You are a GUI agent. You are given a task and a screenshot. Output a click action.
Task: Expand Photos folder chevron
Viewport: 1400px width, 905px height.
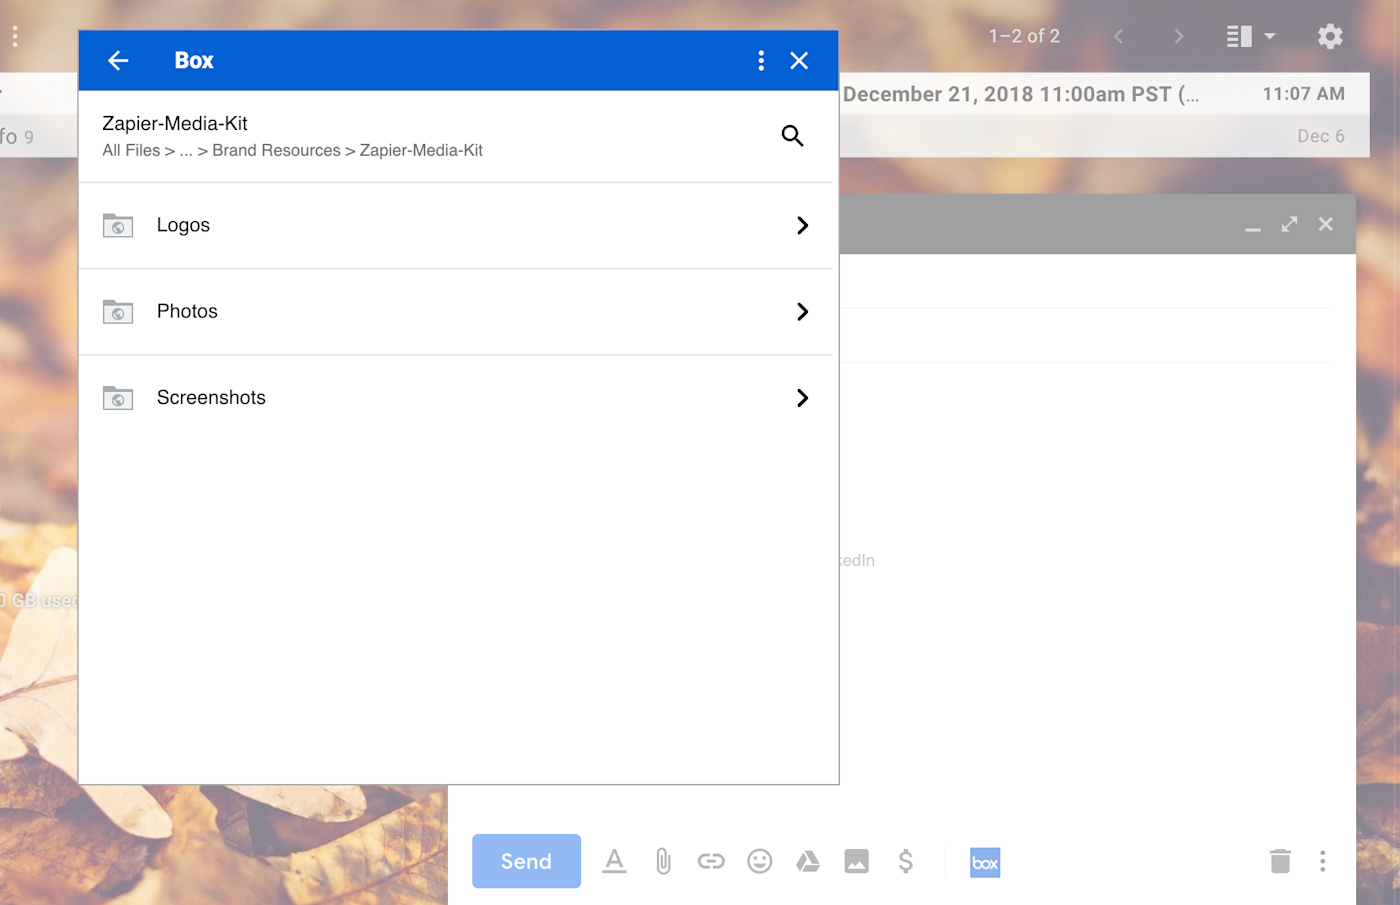pyautogui.click(x=802, y=312)
